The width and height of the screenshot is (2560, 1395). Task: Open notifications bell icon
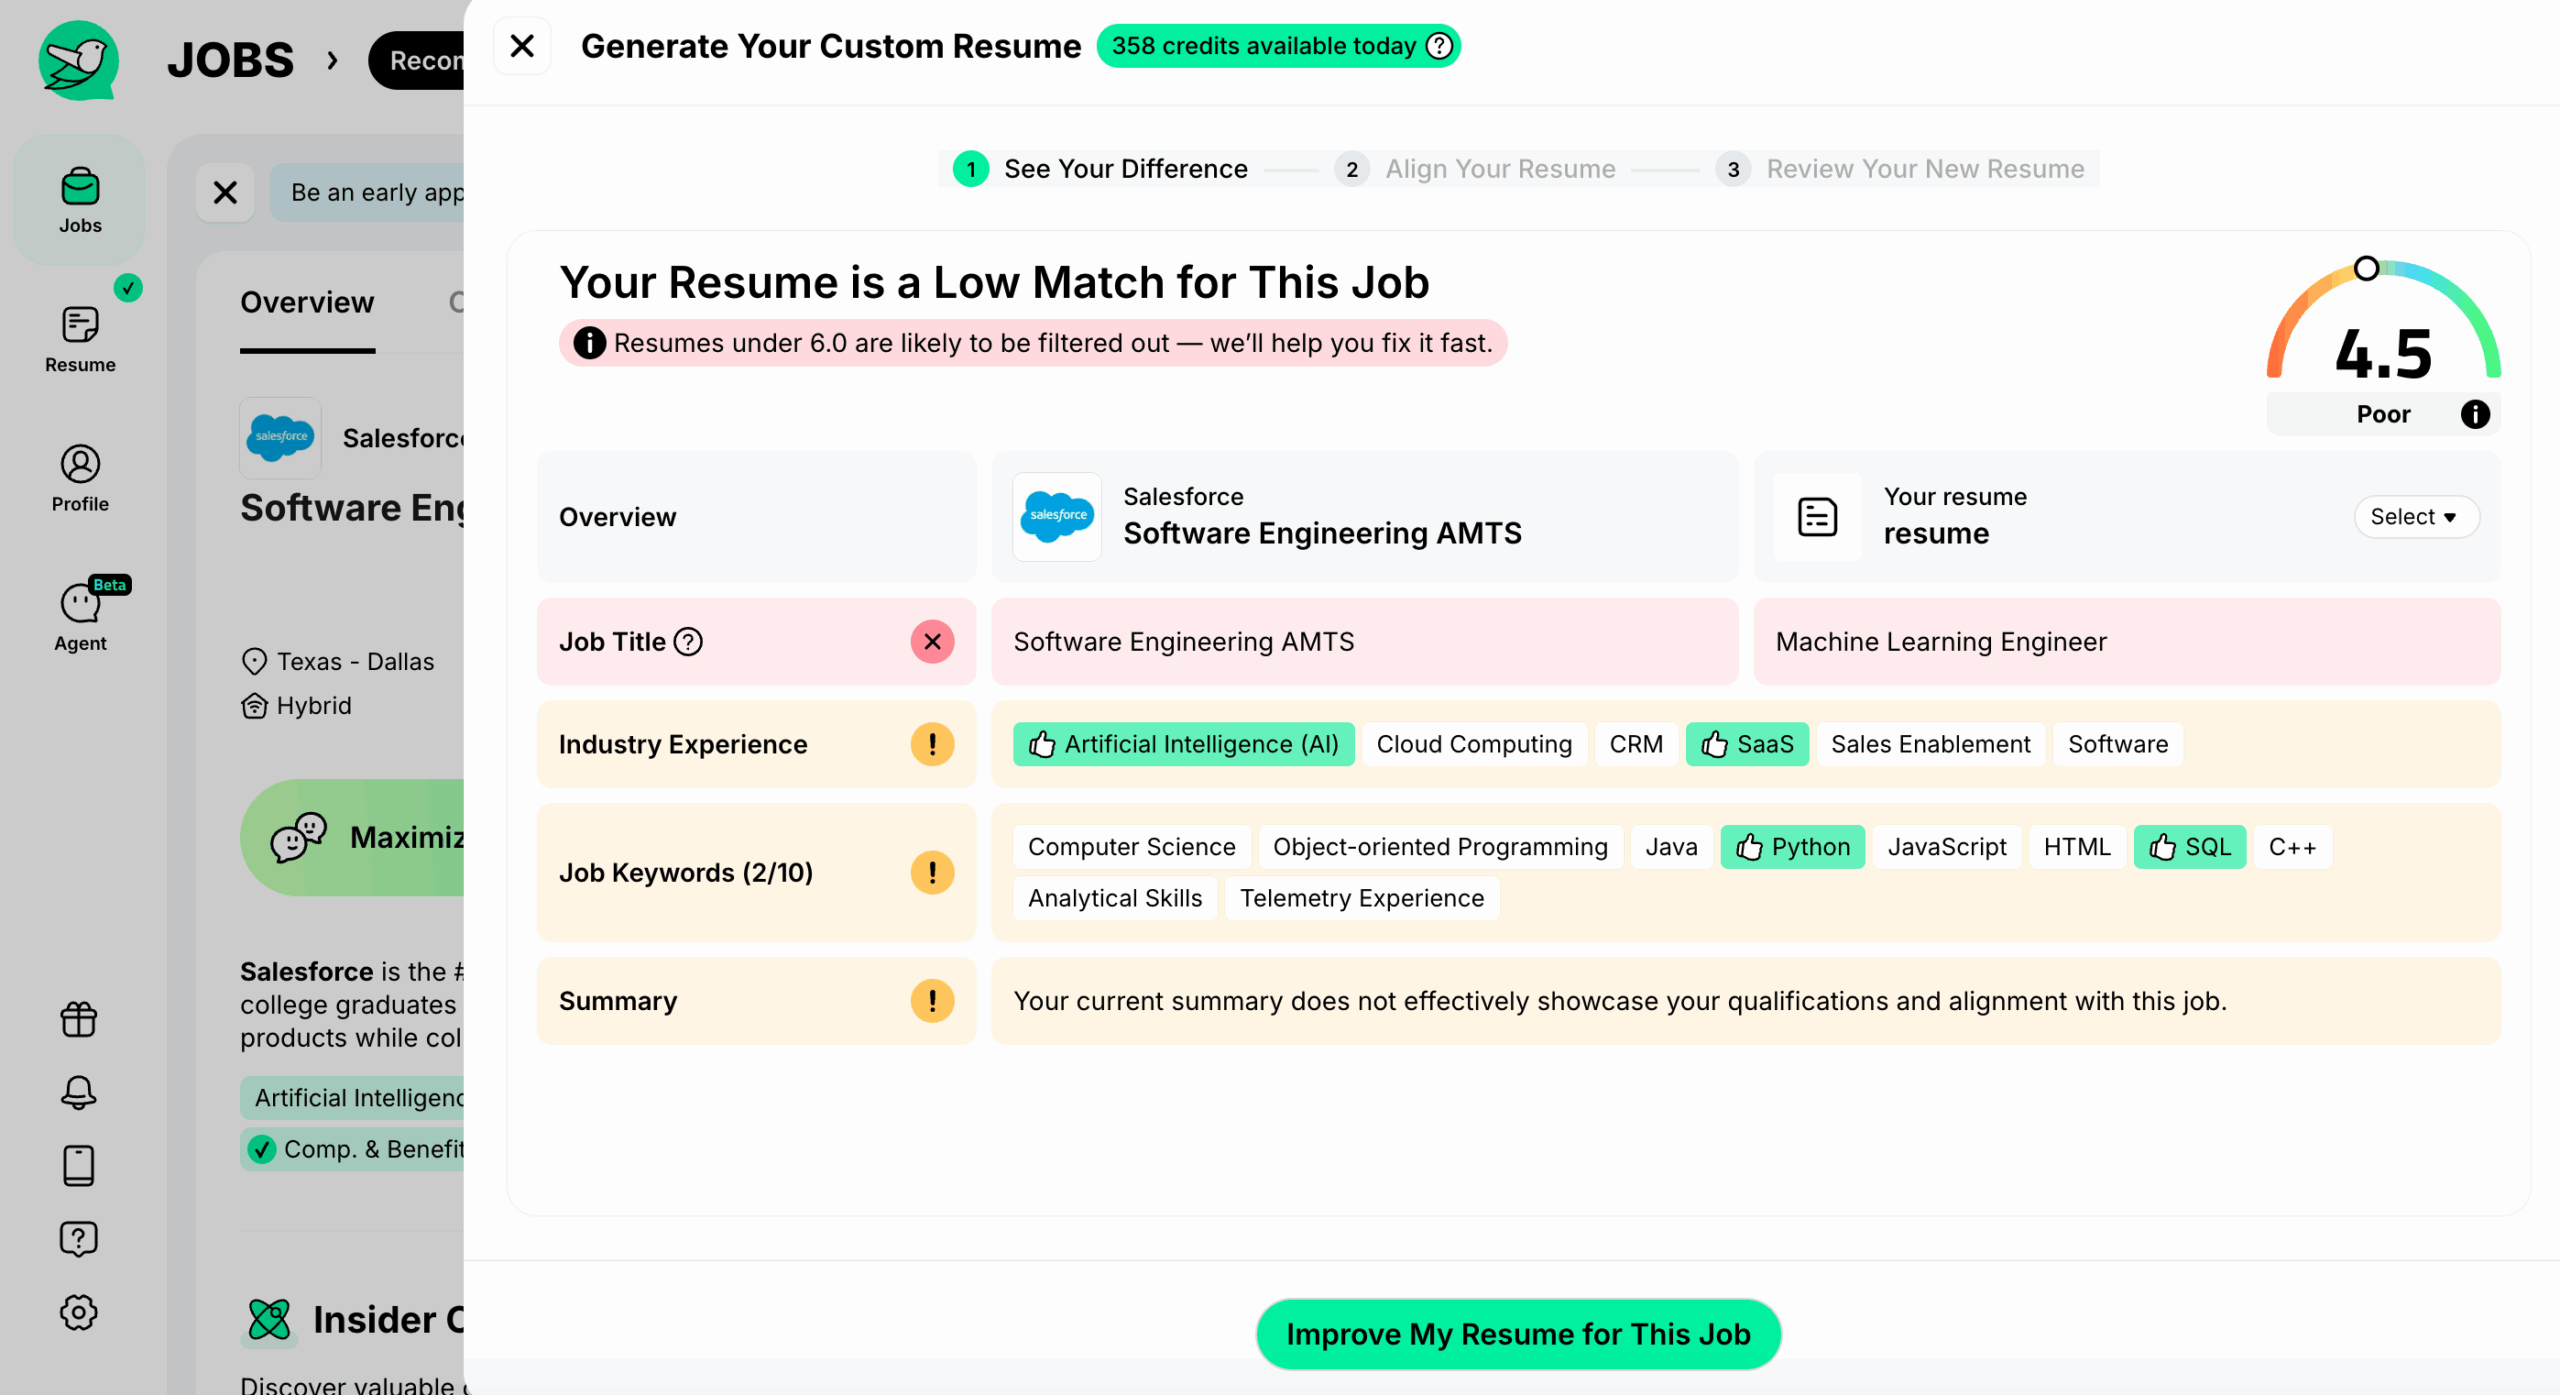coord(79,1092)
